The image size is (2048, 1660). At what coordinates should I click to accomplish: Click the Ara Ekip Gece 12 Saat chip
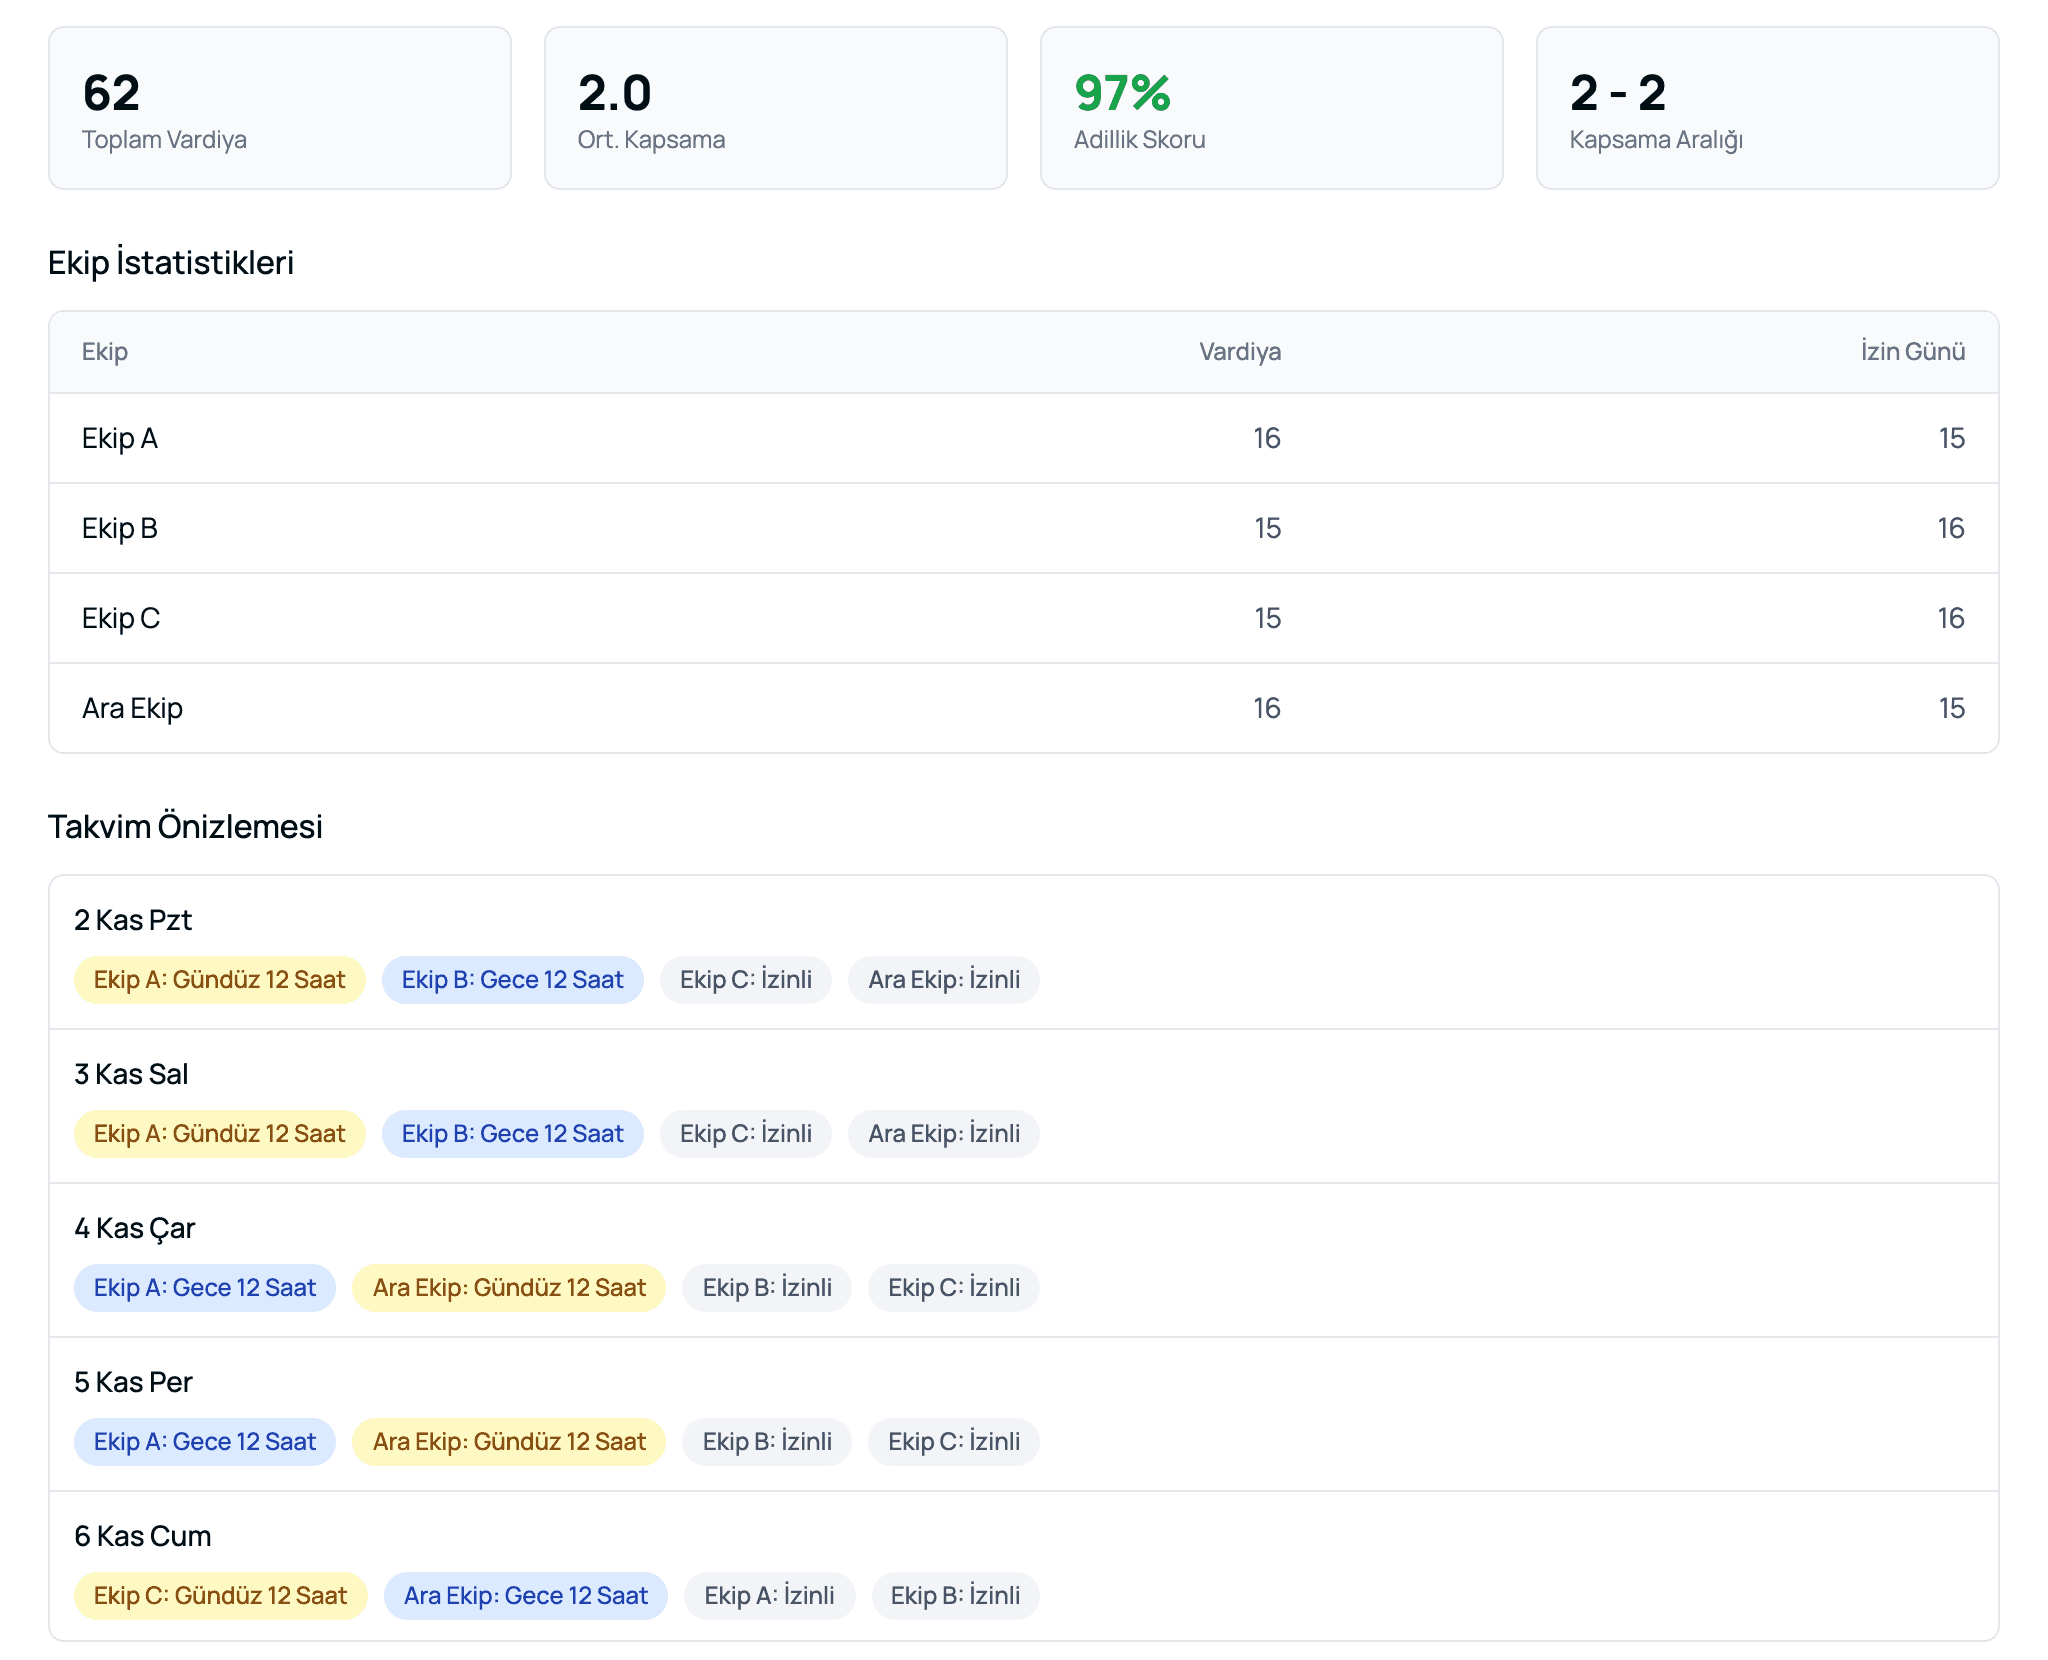tap(526, 1596)
